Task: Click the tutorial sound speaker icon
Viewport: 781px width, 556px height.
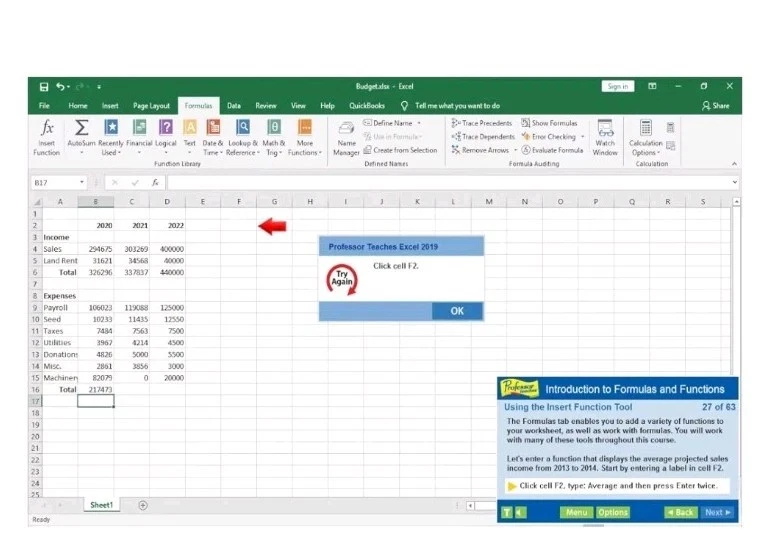Action: pyautogui.click(x=520, y=513)
